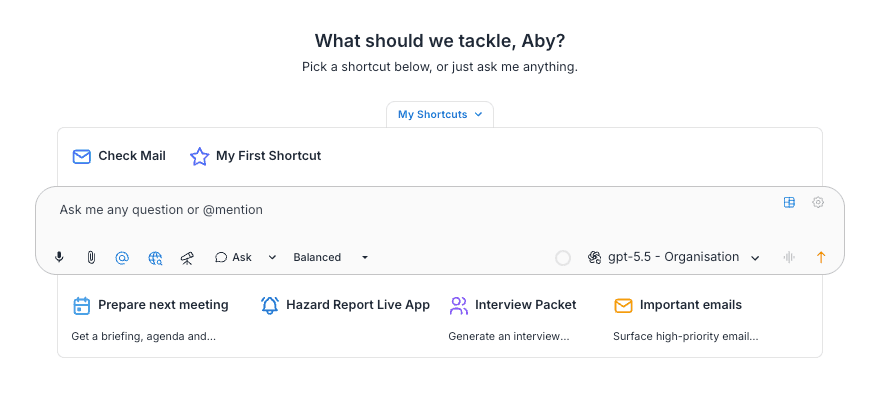Click the telescope research icon
Screen dimensions: 884x400
coord(188,257)
